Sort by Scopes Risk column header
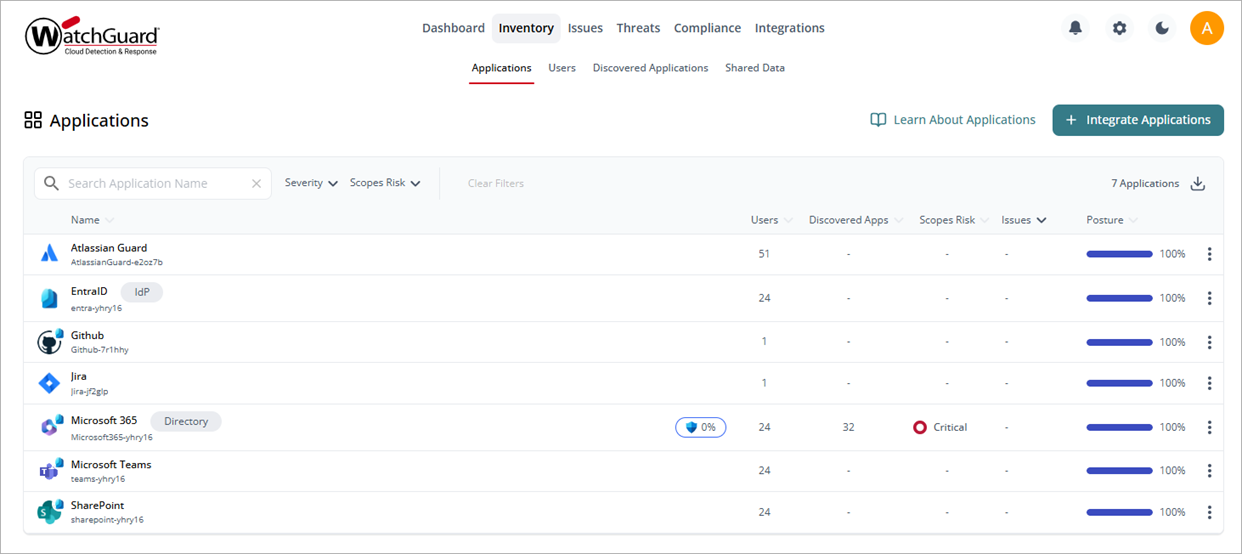 point(954,220)
